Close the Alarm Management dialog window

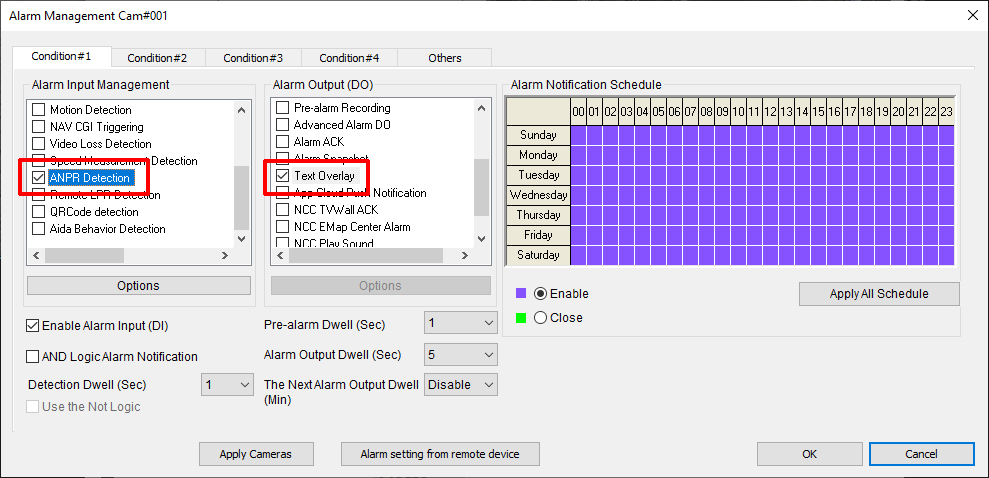tap(972, 14)
